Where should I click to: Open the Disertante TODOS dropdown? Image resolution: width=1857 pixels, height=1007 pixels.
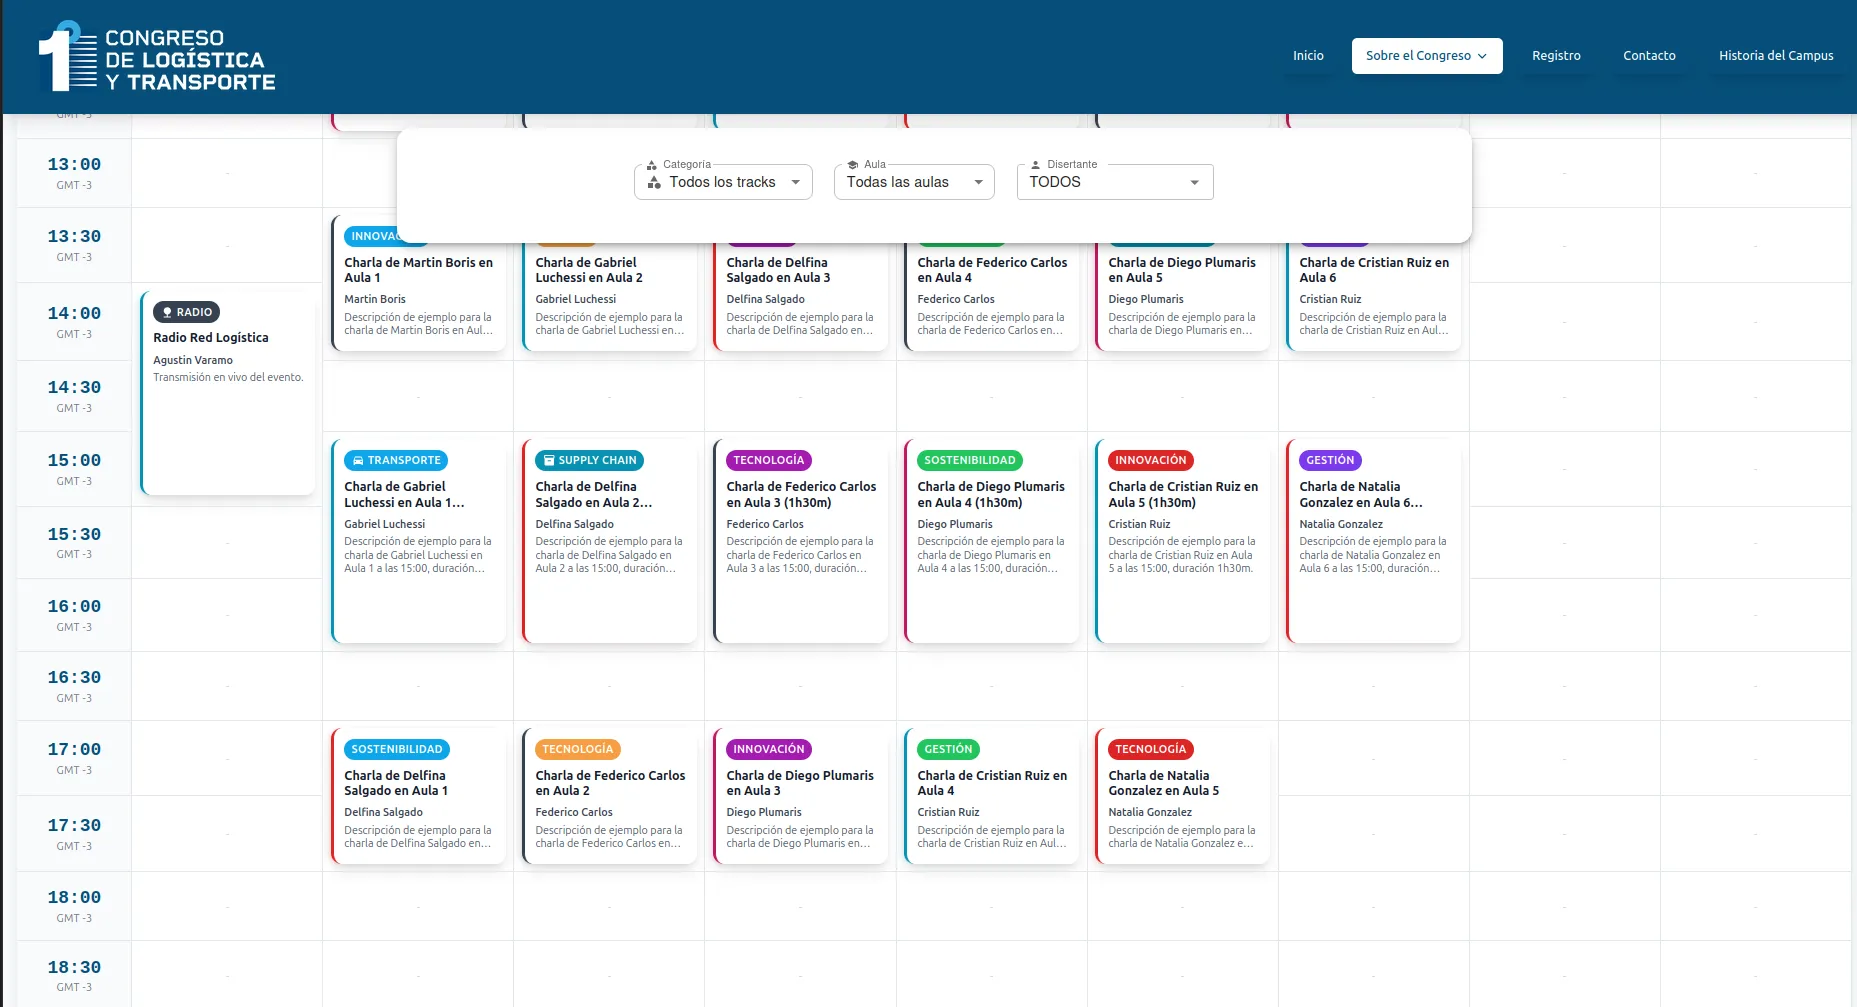click(1114, 182)
